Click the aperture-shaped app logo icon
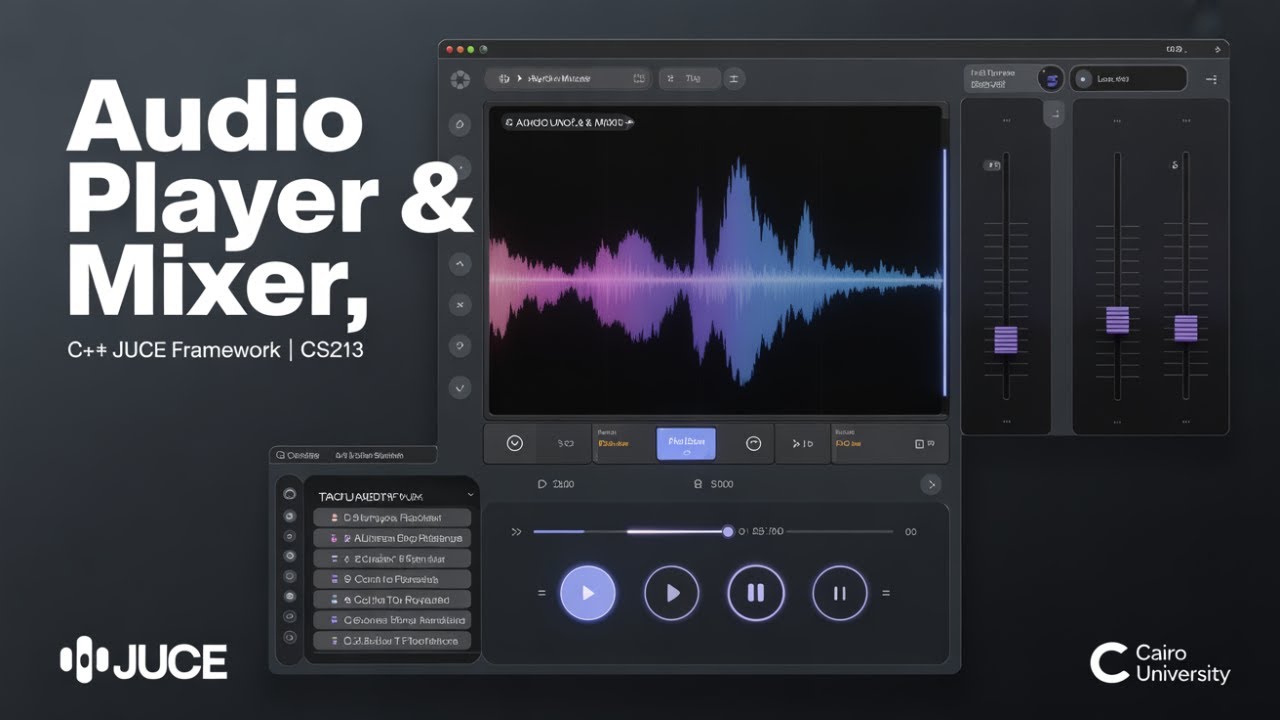Image resolution: width=1280 pixels, height=720 pixels. tap(459, 79)
